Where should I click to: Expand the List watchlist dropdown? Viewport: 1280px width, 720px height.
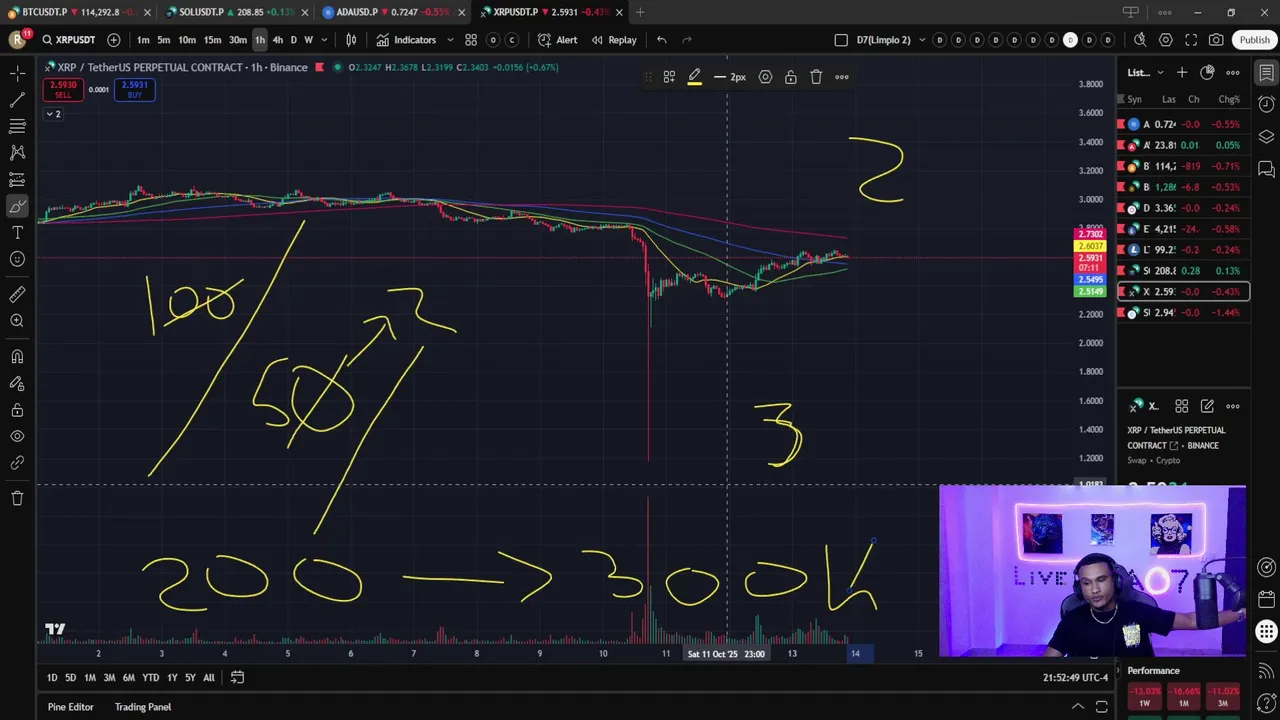click(1146, 72)
